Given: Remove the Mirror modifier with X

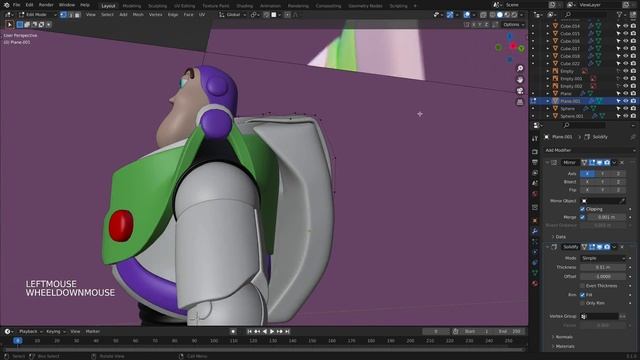Looking at the screenshot, I should click(622, 162).
